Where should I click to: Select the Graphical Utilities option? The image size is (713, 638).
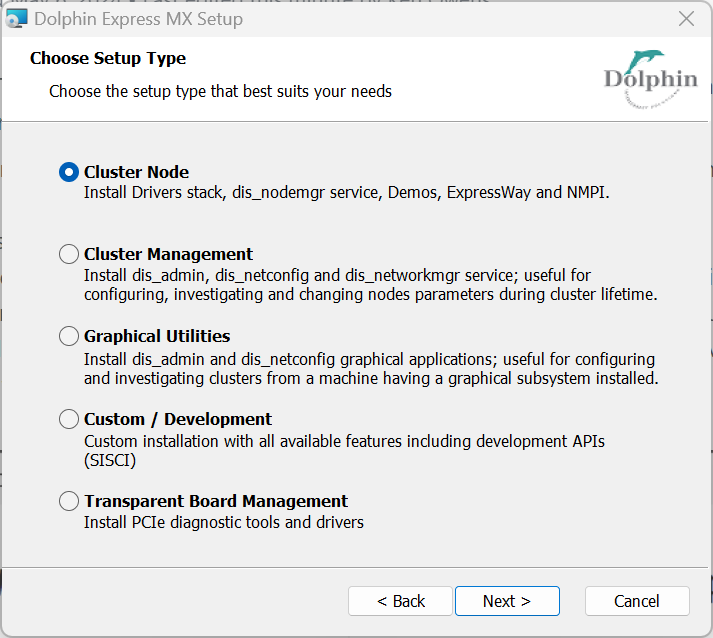tap(69, 336)
